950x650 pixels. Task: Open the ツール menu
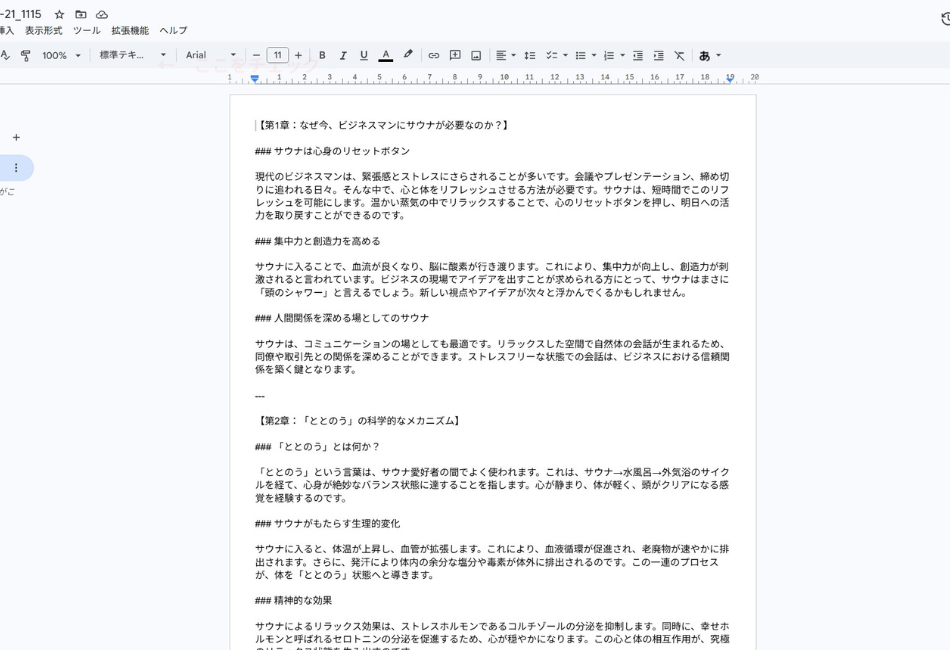(x=85, y=30)
